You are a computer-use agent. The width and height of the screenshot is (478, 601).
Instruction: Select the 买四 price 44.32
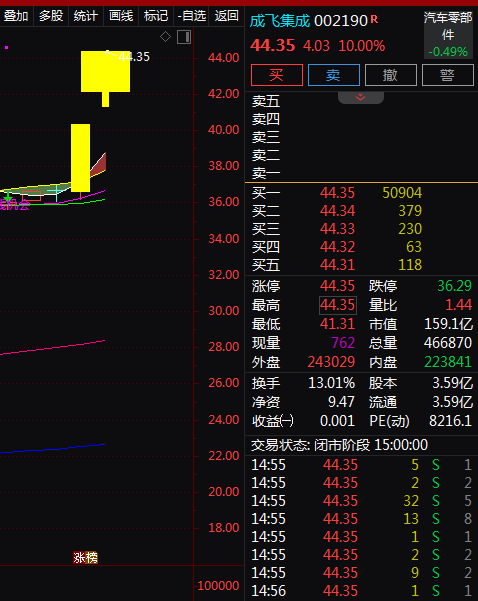(x=337, y=247)
